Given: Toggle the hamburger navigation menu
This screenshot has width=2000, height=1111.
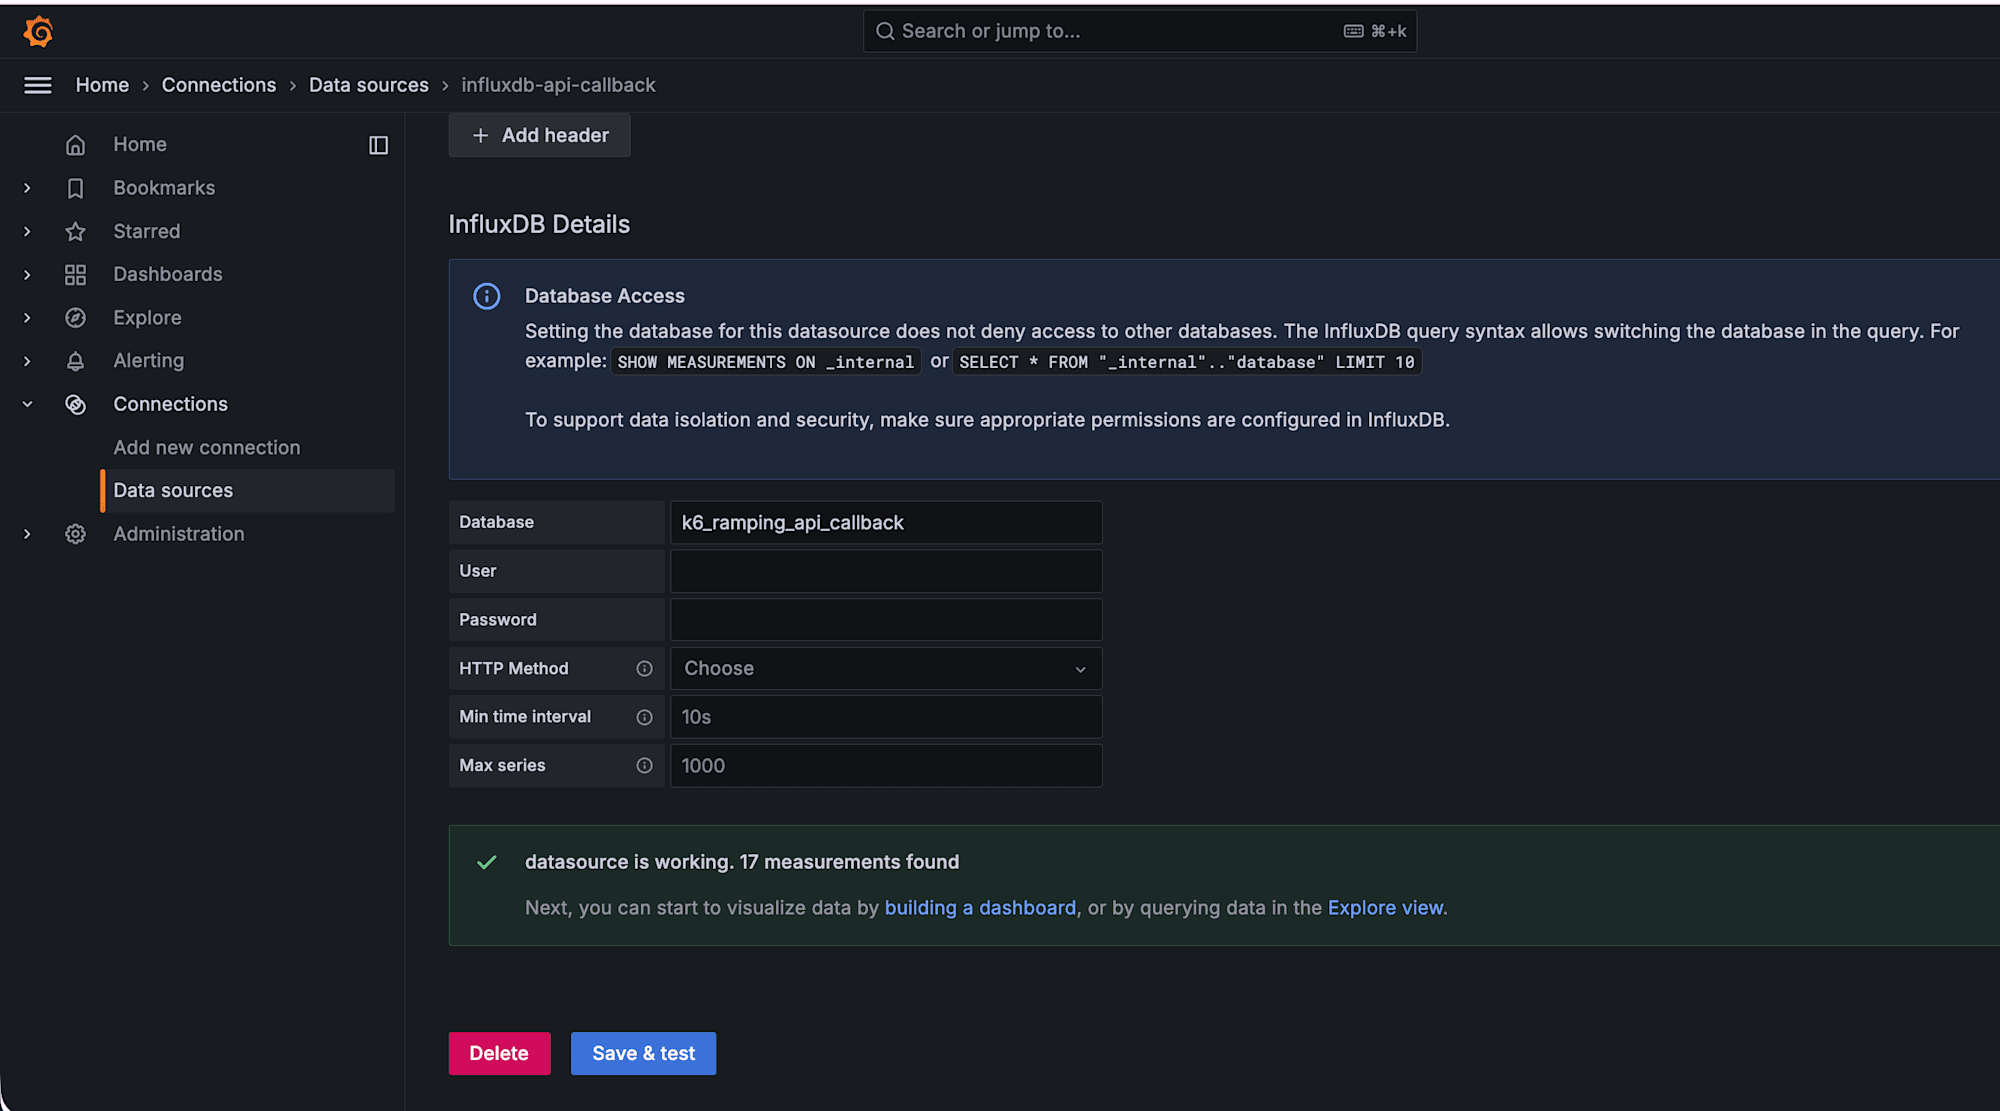Looking at the screenshot, I should click(38, 85).
